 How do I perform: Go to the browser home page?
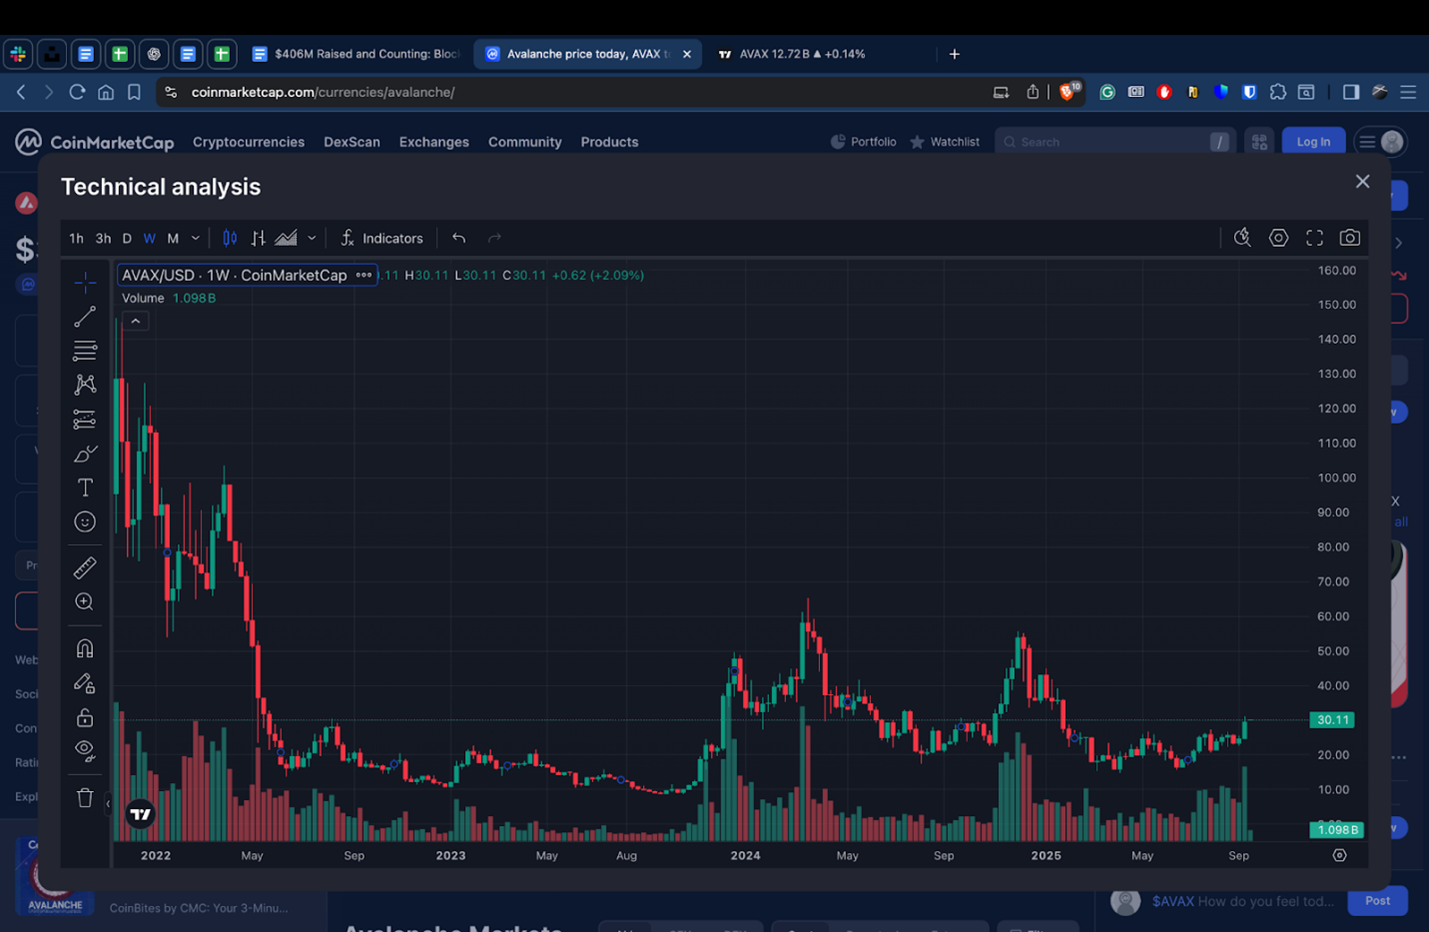pos(106,92)
